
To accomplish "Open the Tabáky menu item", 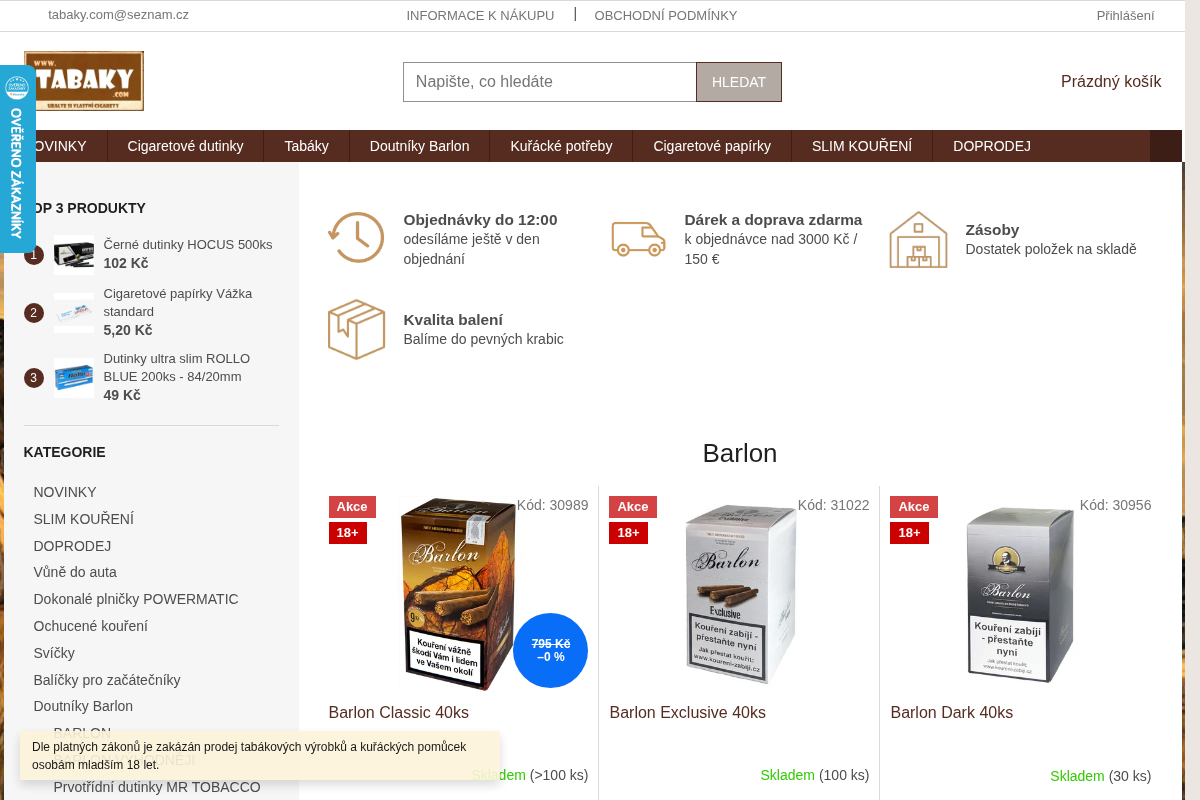I will [306, 146].
